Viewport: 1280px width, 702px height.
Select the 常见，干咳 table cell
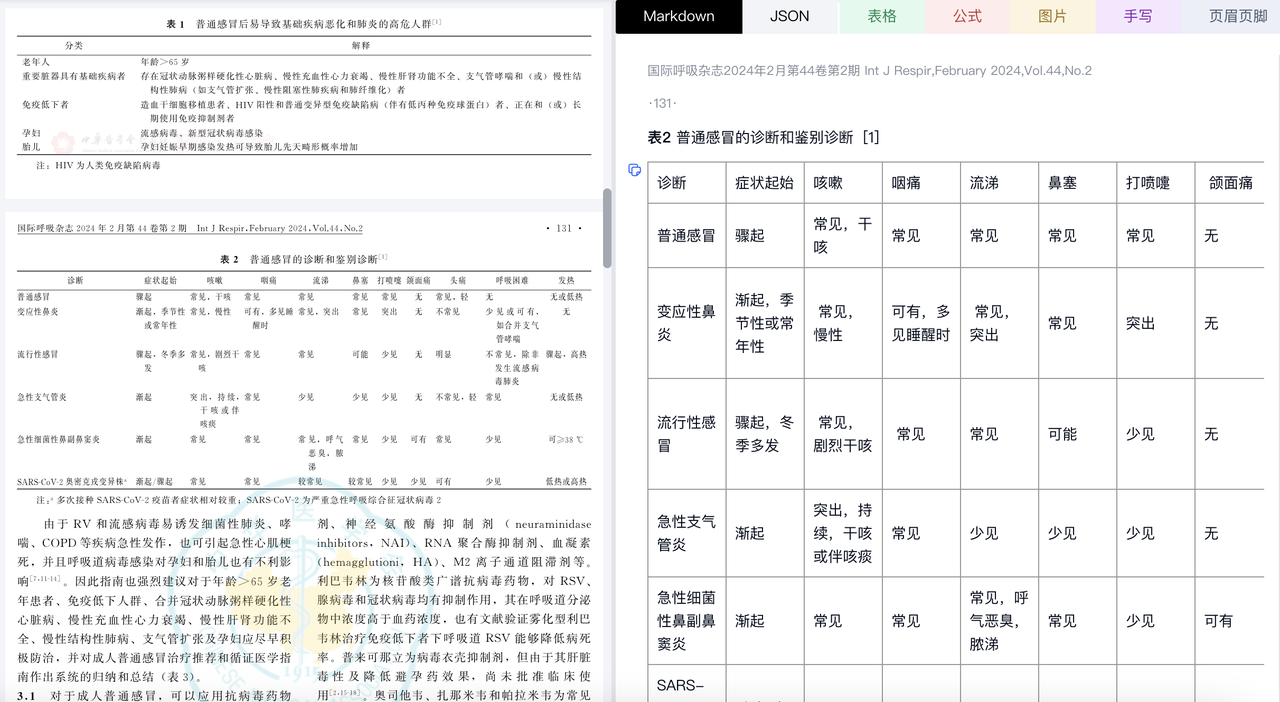click(x=841, y=235)
